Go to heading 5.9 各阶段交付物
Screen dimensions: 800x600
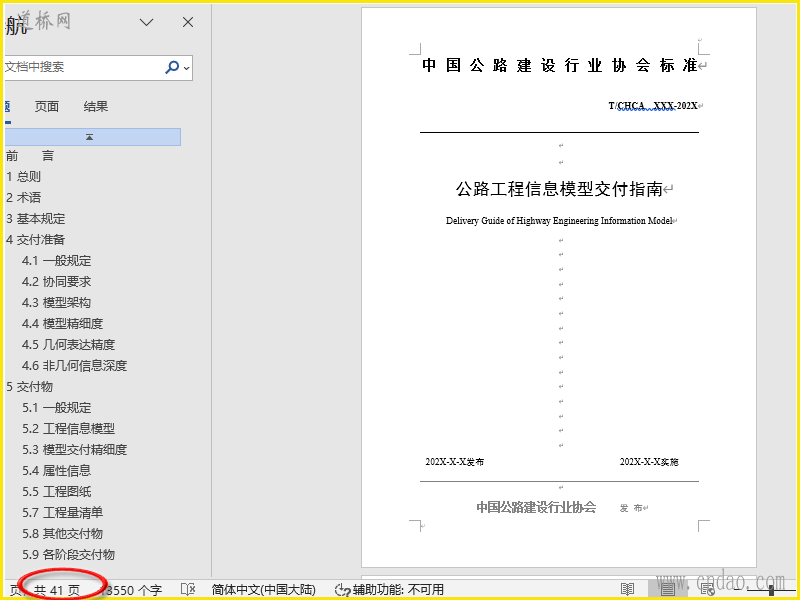point(68,554)
